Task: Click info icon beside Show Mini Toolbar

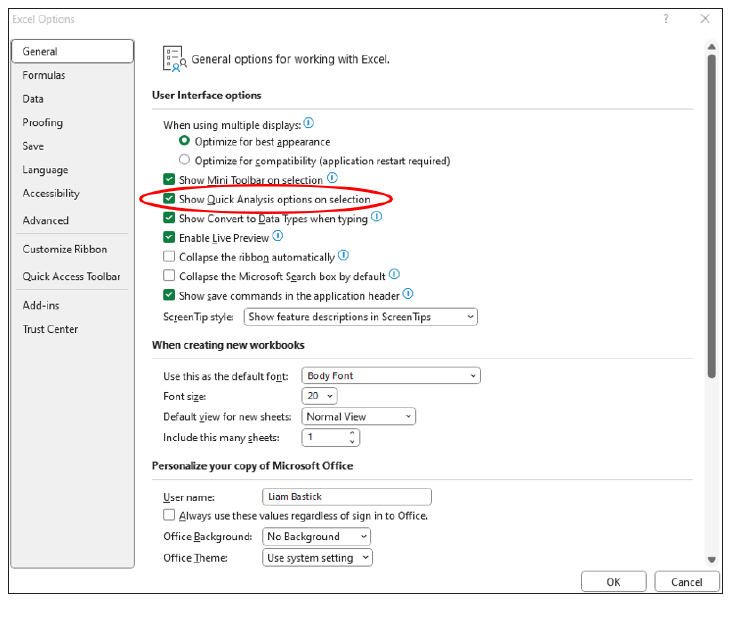Action: (332, 178)
